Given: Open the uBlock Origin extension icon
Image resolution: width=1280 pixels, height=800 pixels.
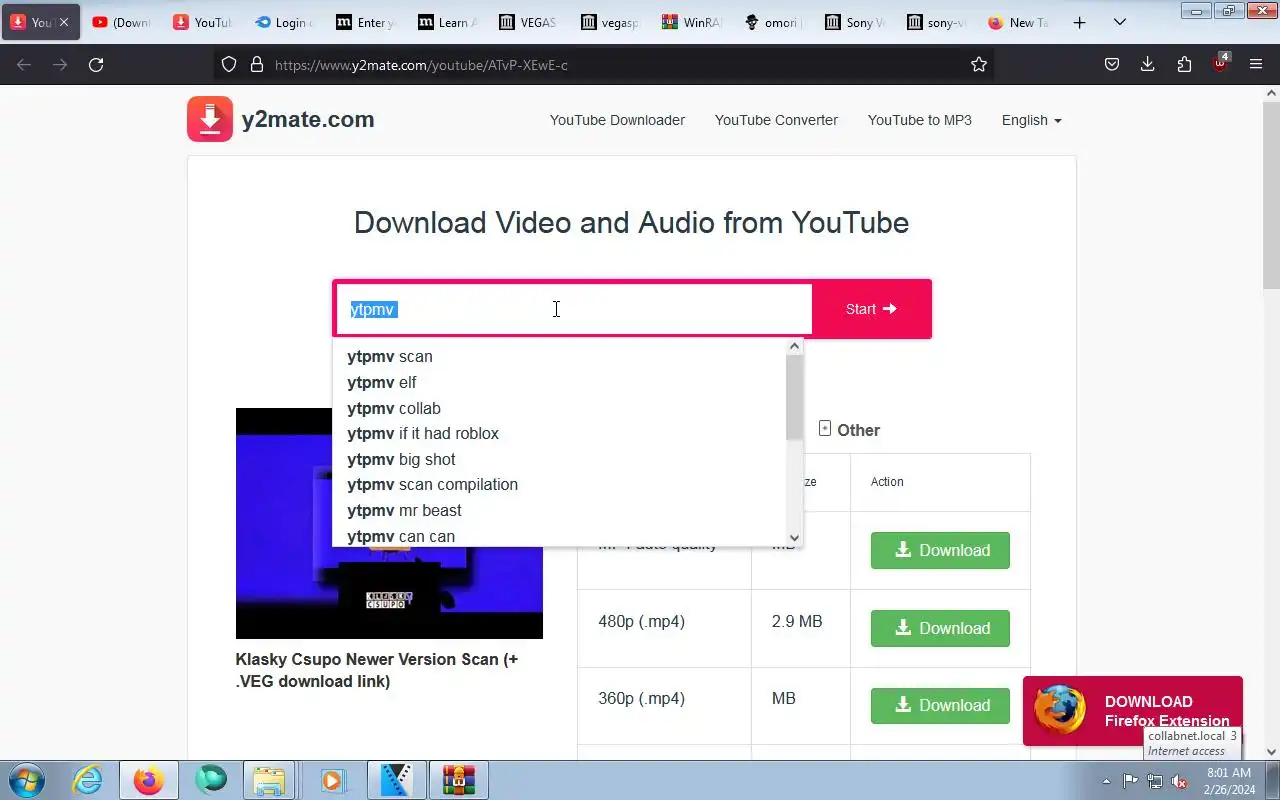Looking at the screenshot, I should pos(1220,63).
